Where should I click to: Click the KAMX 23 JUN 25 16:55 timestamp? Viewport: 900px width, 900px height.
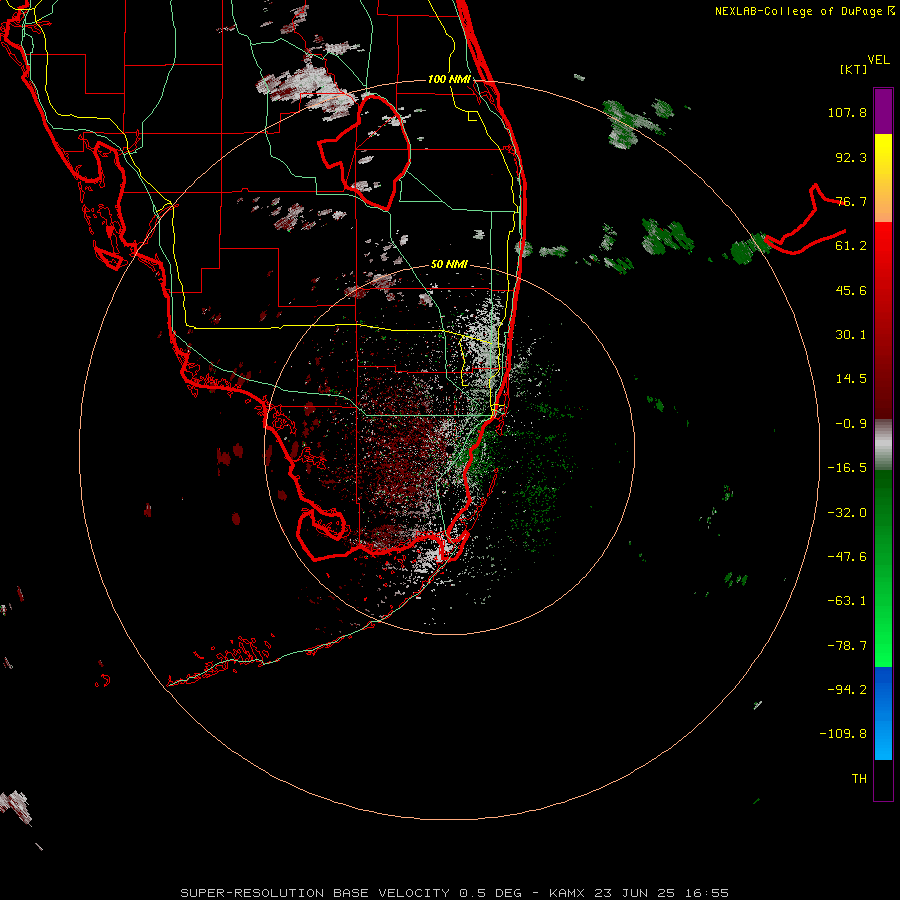click(x=638, y=893)
